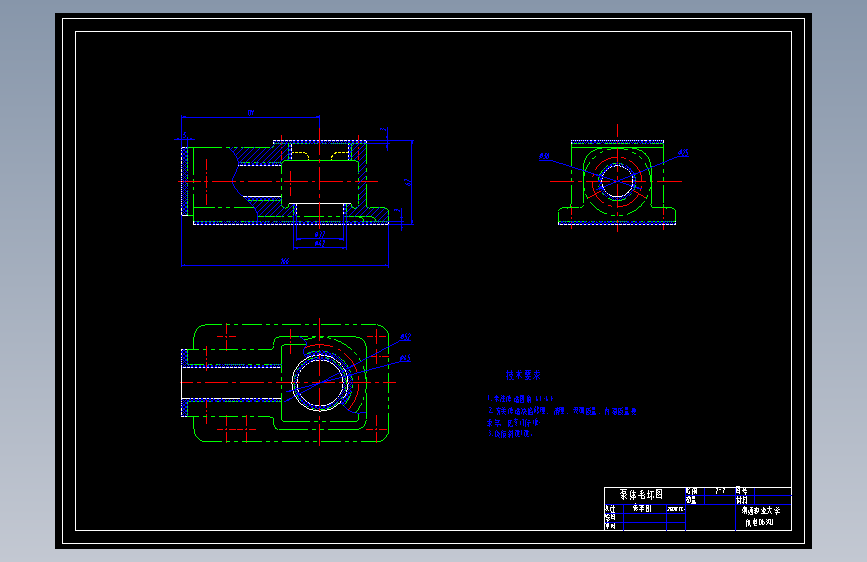This screenshot has height=562, width=867.
Task: Select the left diameter label on right view
Action: (x=545, y=157)
